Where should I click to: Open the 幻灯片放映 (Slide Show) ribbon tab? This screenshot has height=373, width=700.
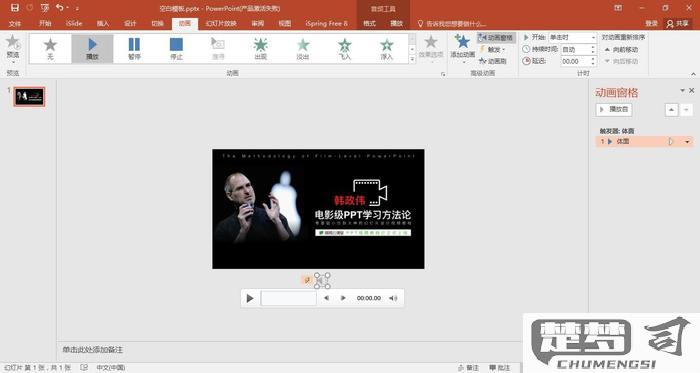point(221,23)
